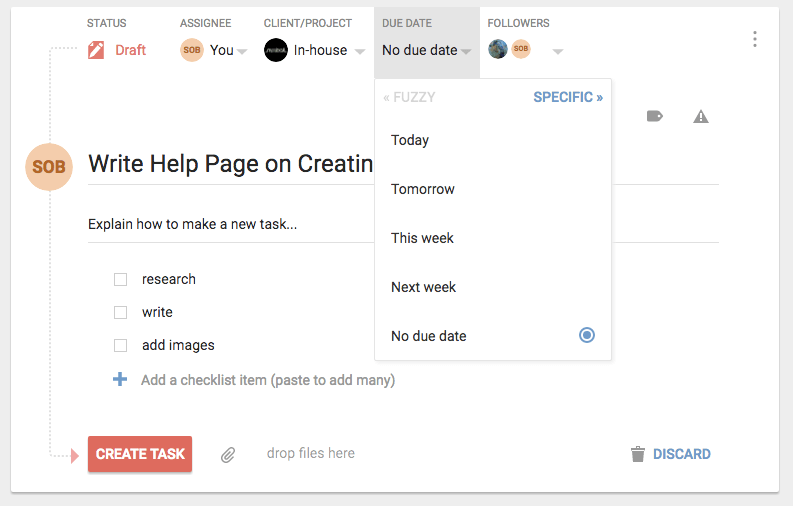Check the research checklist box
The width and height of the screenshot is (793, 506).
coord(120,280)
